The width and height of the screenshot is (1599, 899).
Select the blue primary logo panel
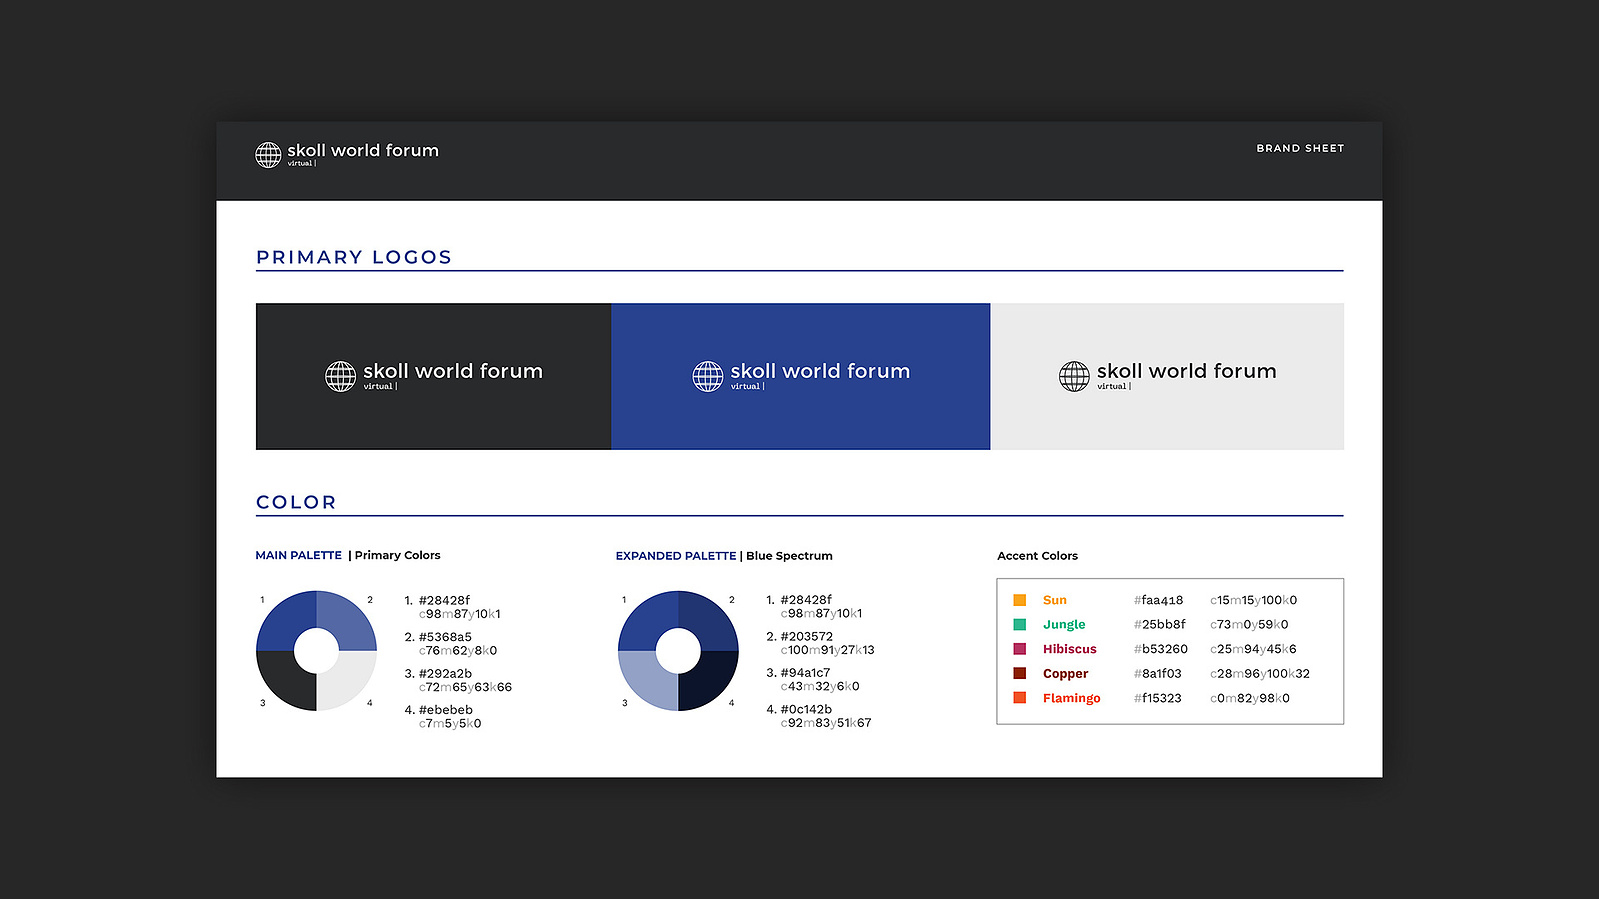(801, 377)
